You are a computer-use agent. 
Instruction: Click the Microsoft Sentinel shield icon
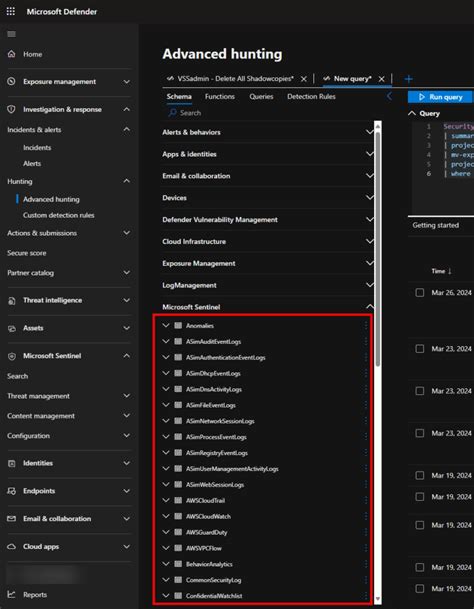point(12,356)
